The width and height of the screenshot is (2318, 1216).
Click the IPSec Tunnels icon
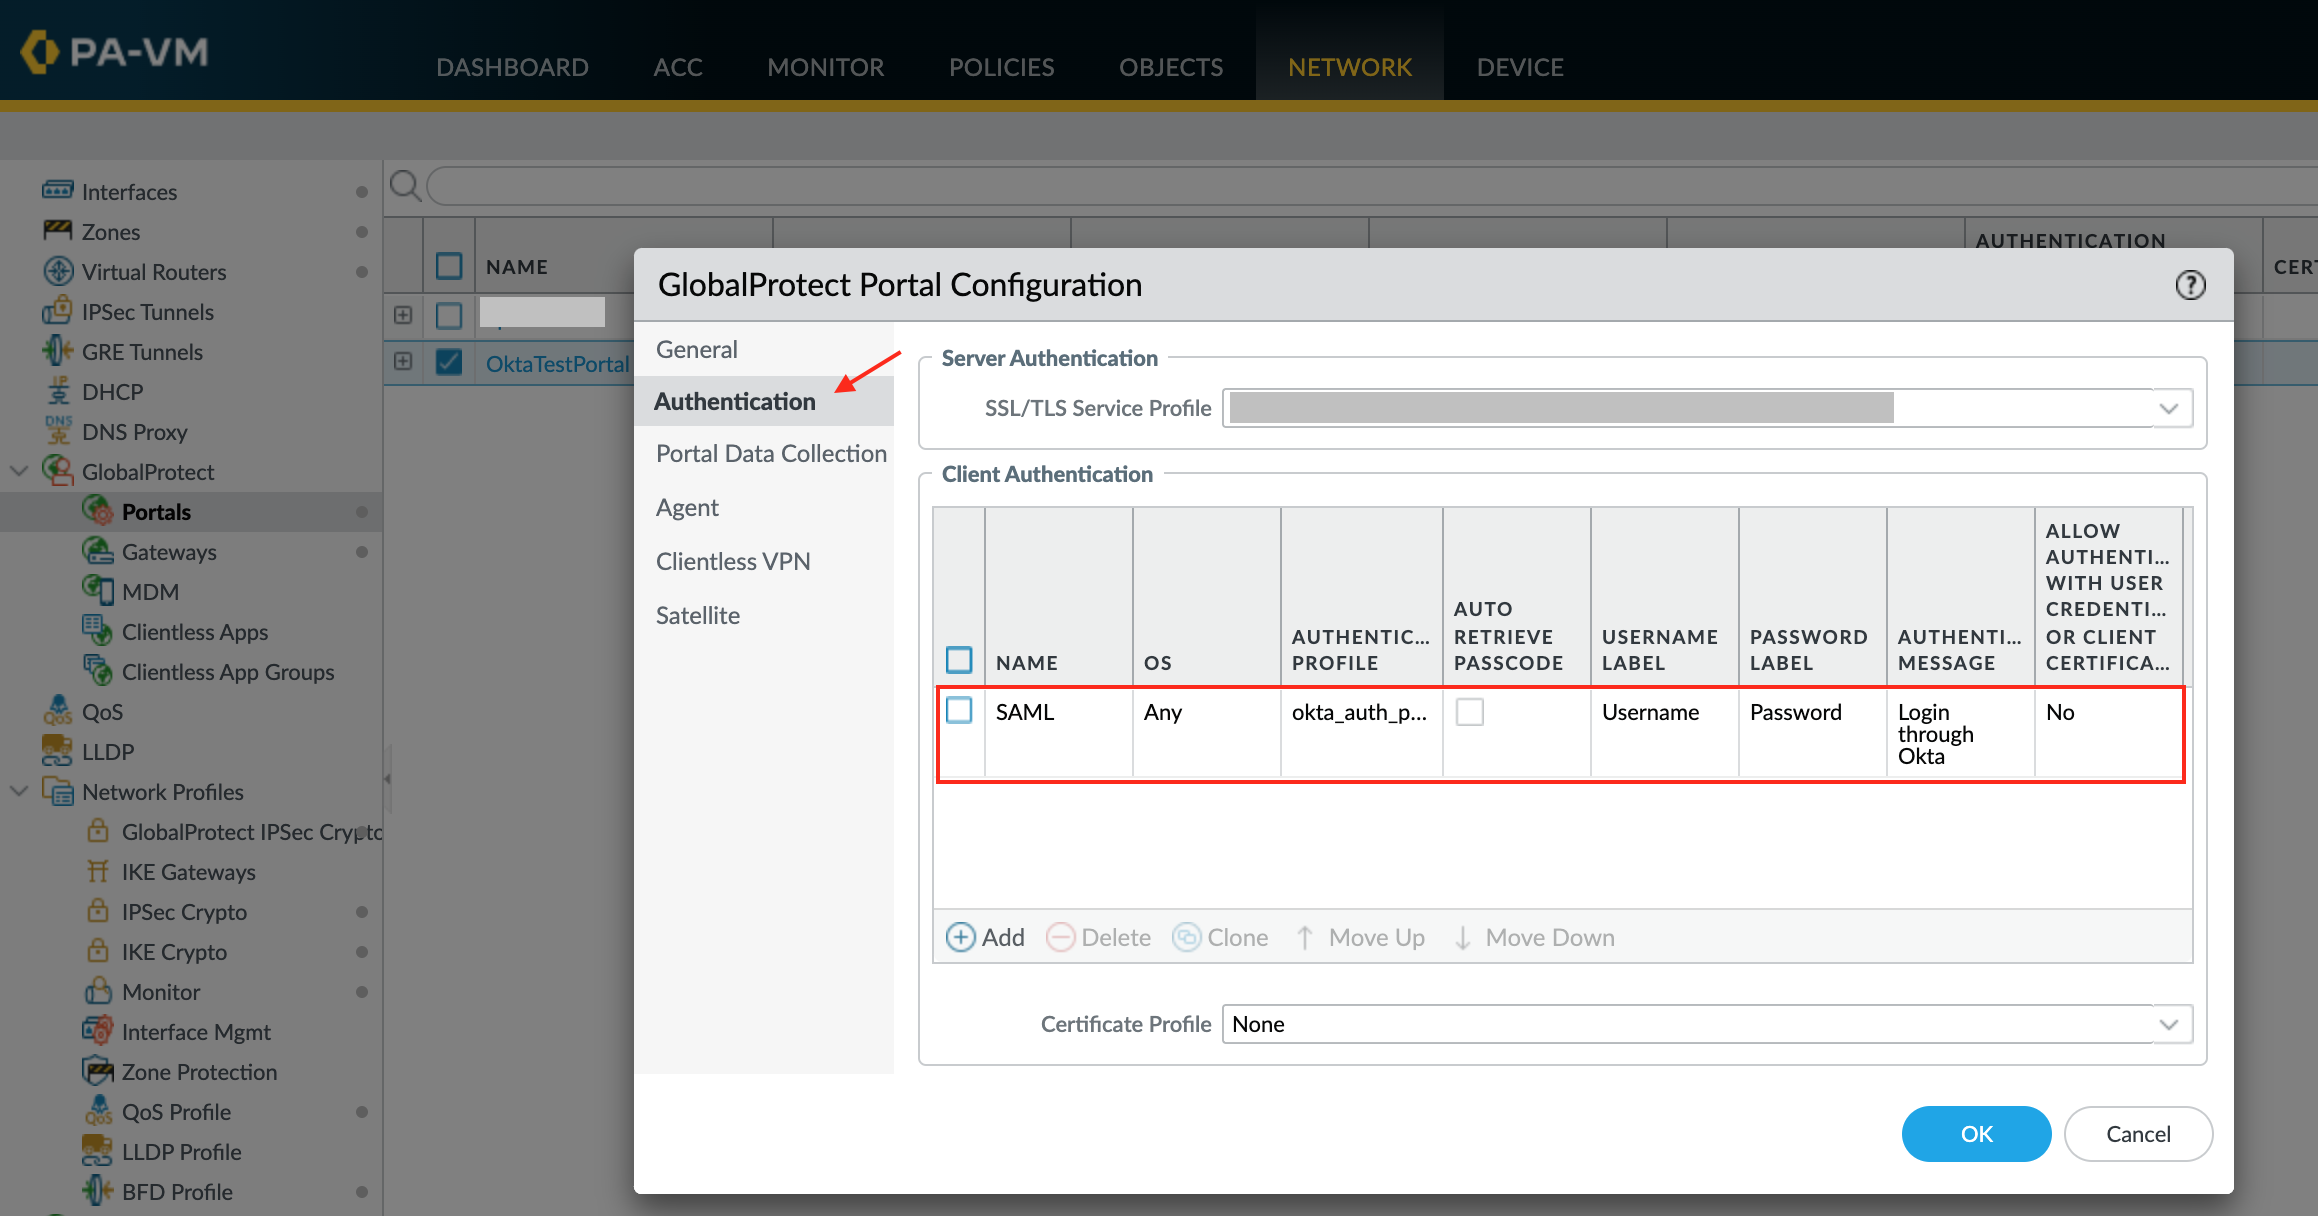(57, 311)
